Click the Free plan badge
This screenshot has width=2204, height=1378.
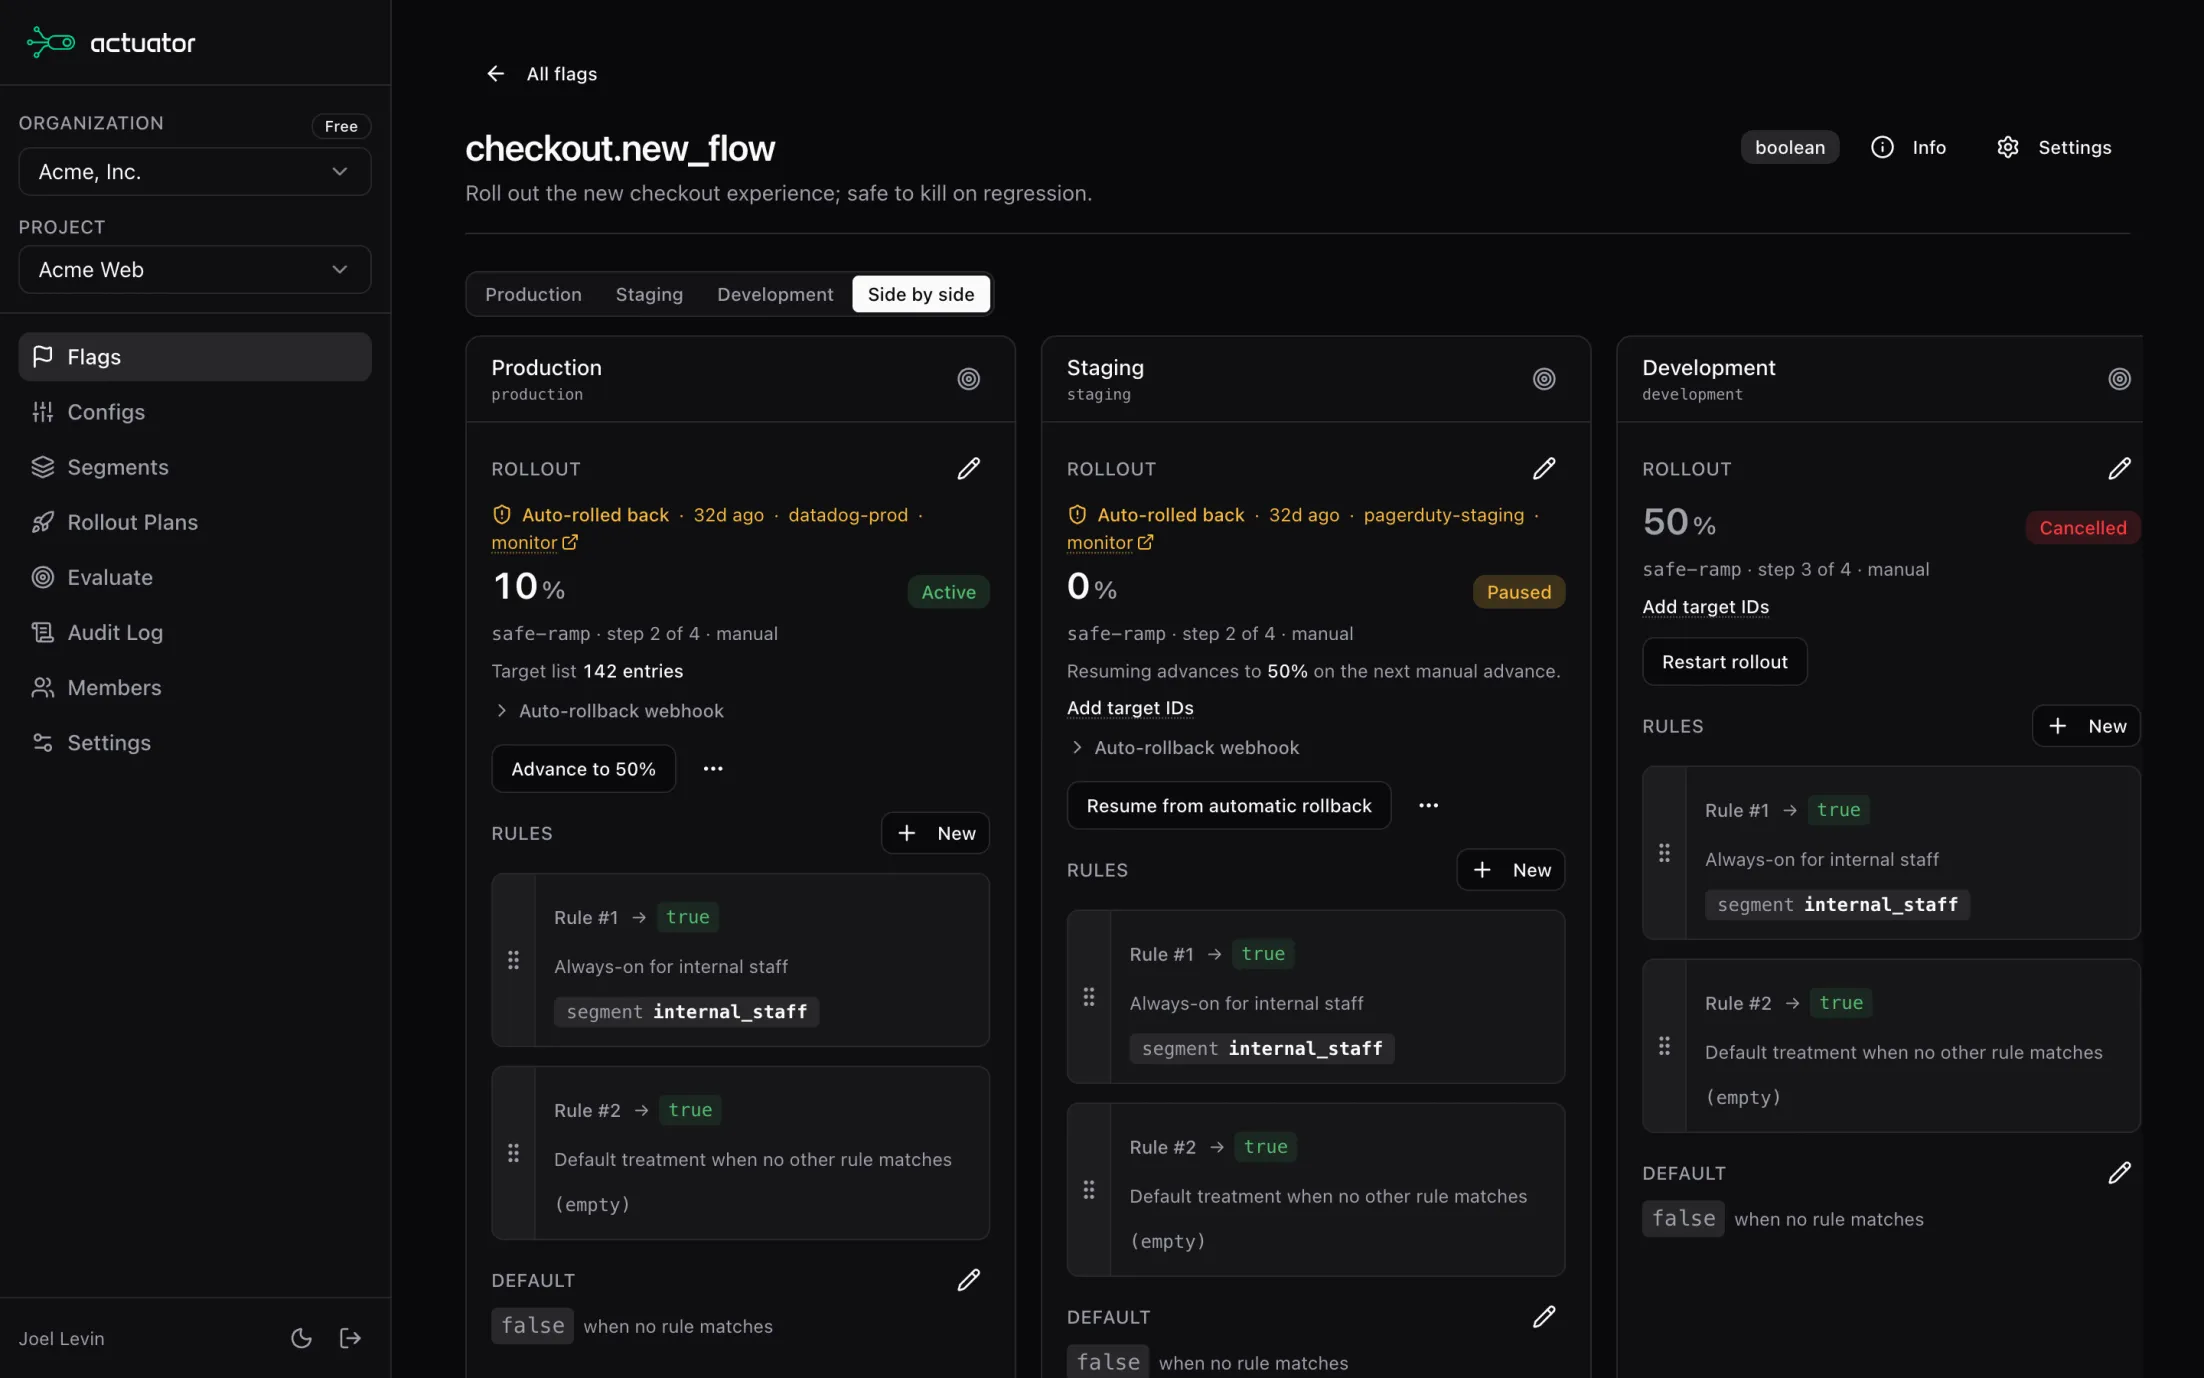tap(341, 126)
